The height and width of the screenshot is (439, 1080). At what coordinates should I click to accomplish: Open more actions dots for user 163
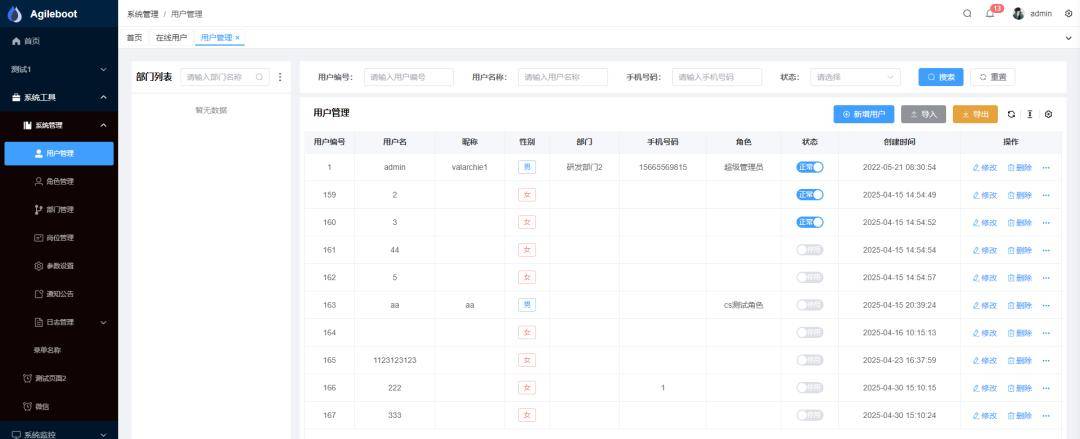[1046, 305]
